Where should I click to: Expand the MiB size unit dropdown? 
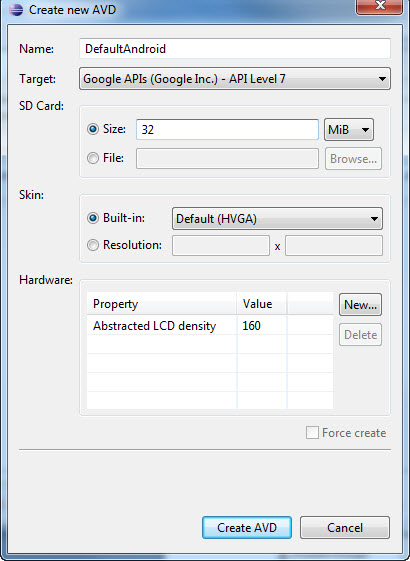click(349, 130)
